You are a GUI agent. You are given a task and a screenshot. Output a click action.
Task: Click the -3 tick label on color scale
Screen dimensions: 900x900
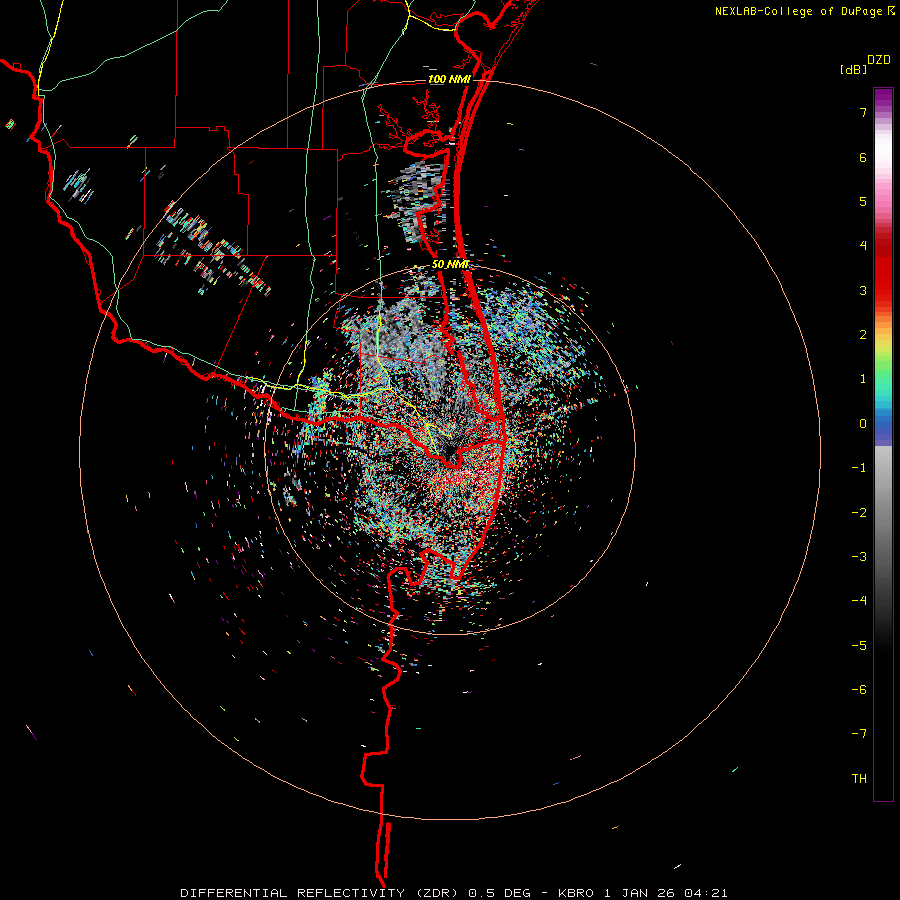click(859, 557)
